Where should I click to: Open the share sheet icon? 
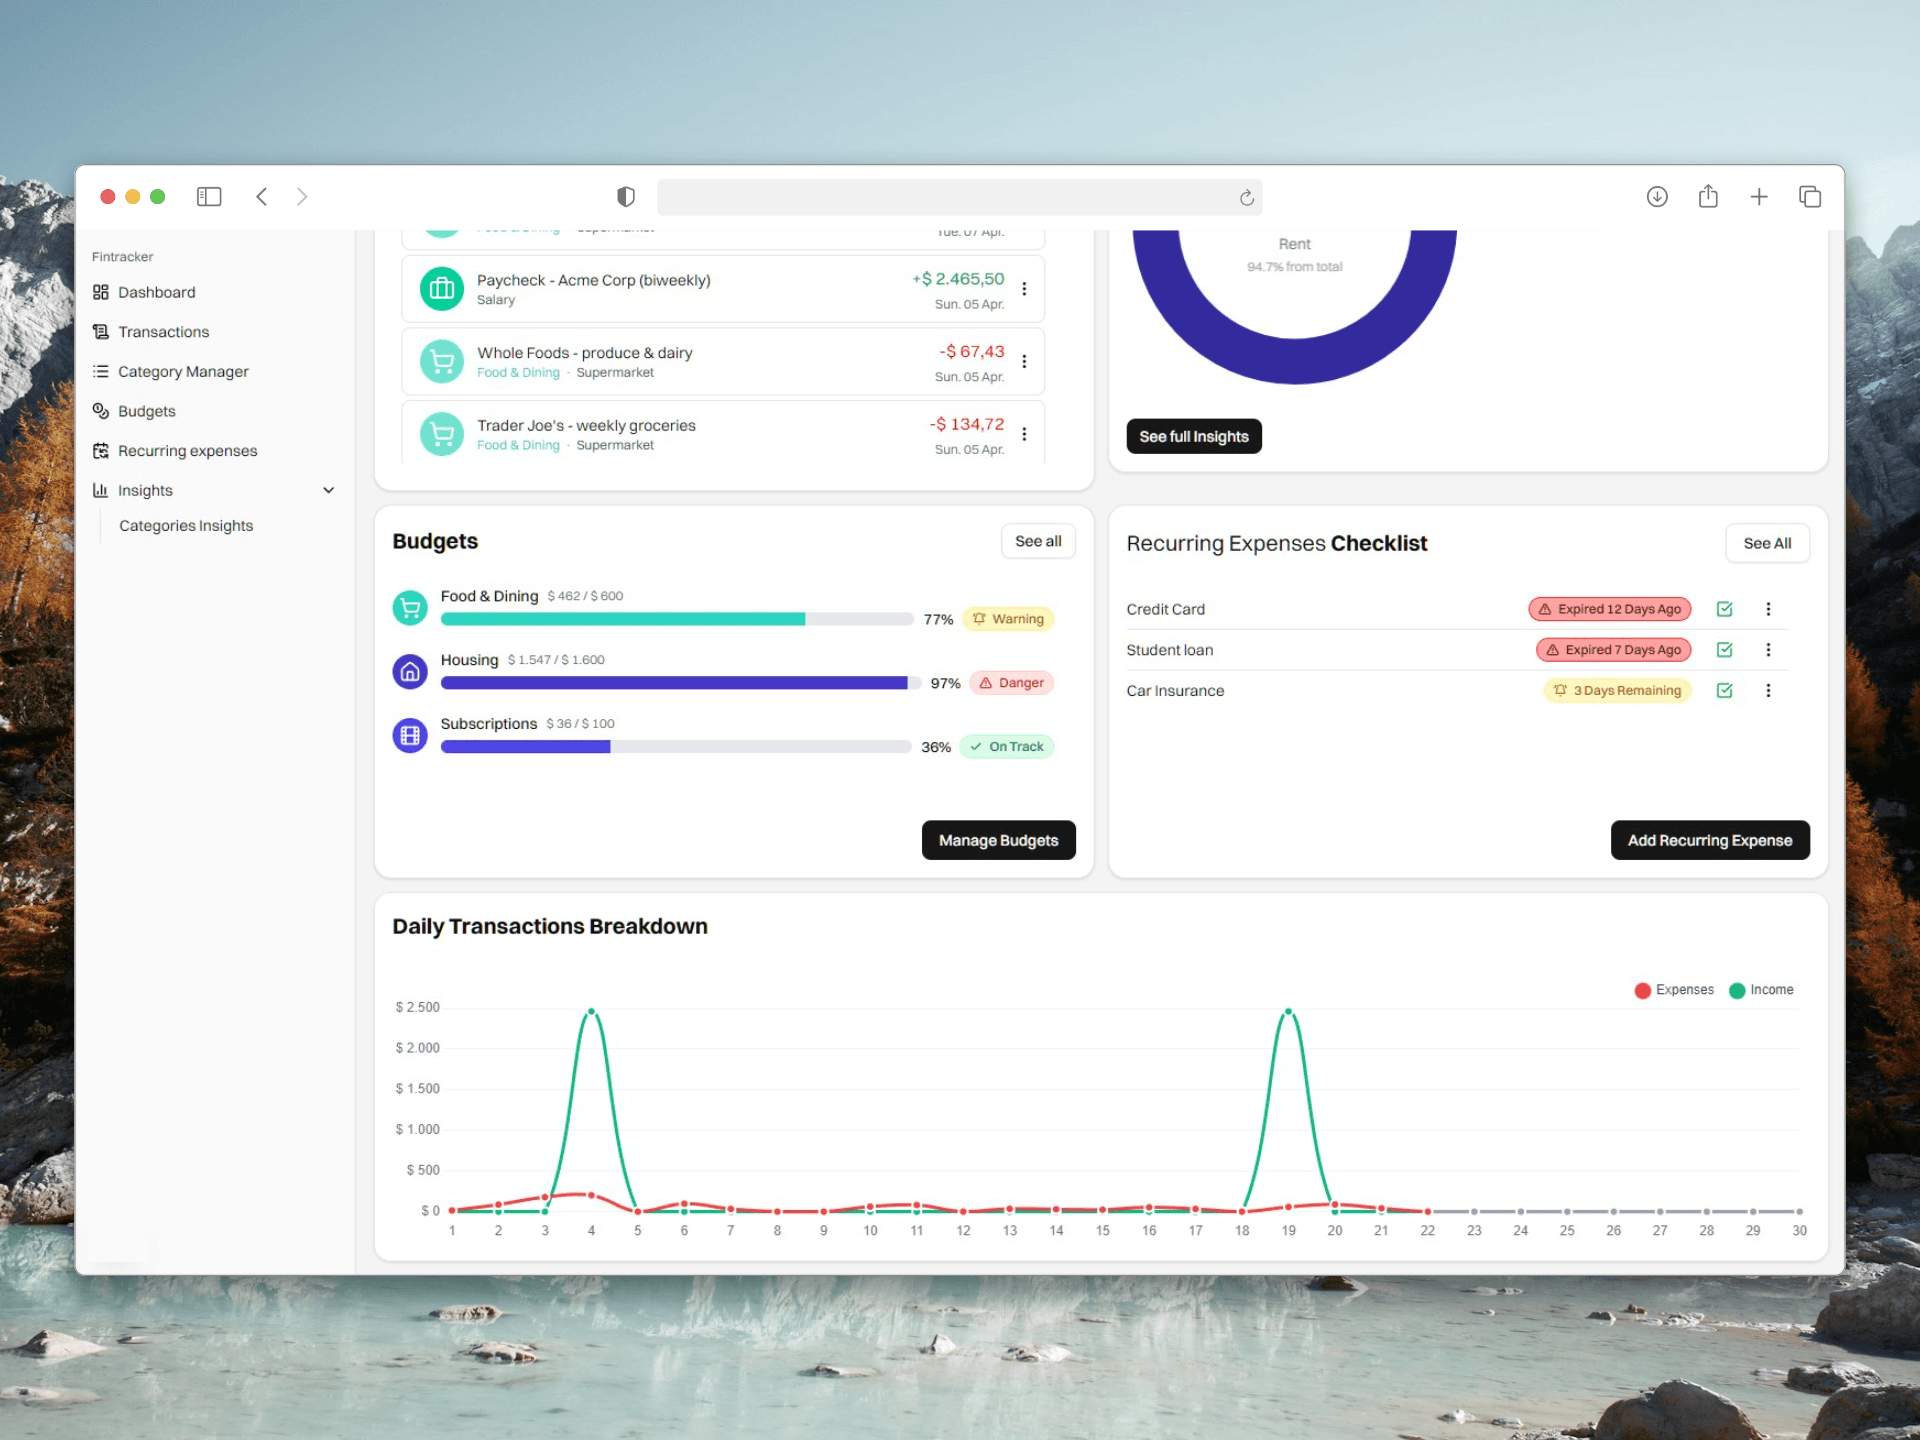(1708, 197)
